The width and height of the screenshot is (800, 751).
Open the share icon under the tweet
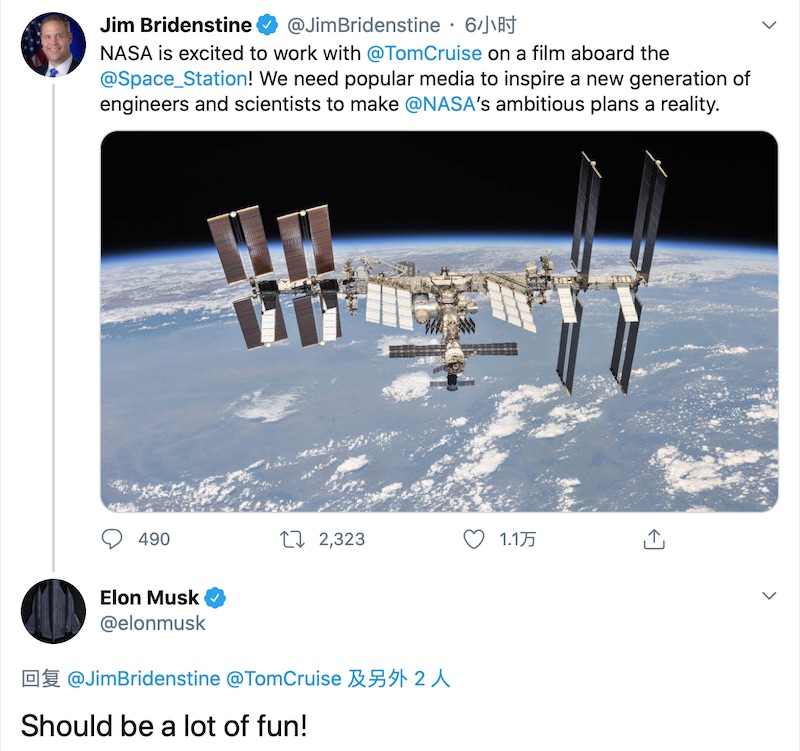653,539
